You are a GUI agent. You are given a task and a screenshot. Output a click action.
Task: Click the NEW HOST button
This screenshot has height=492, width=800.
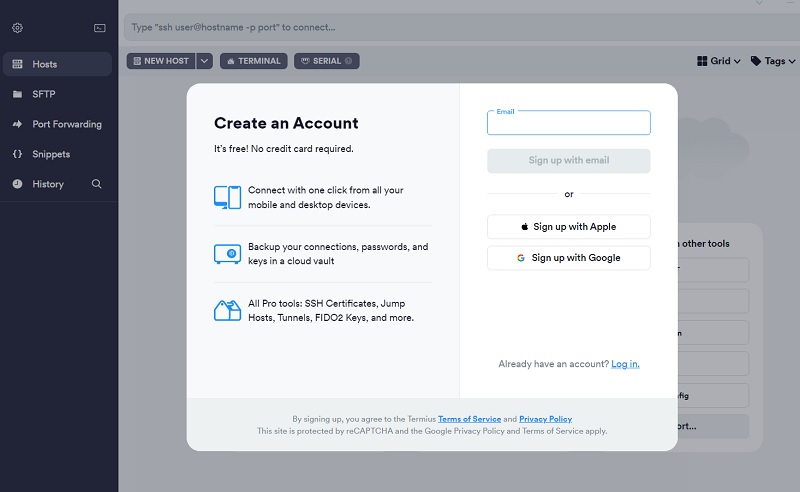coord(160,61)
